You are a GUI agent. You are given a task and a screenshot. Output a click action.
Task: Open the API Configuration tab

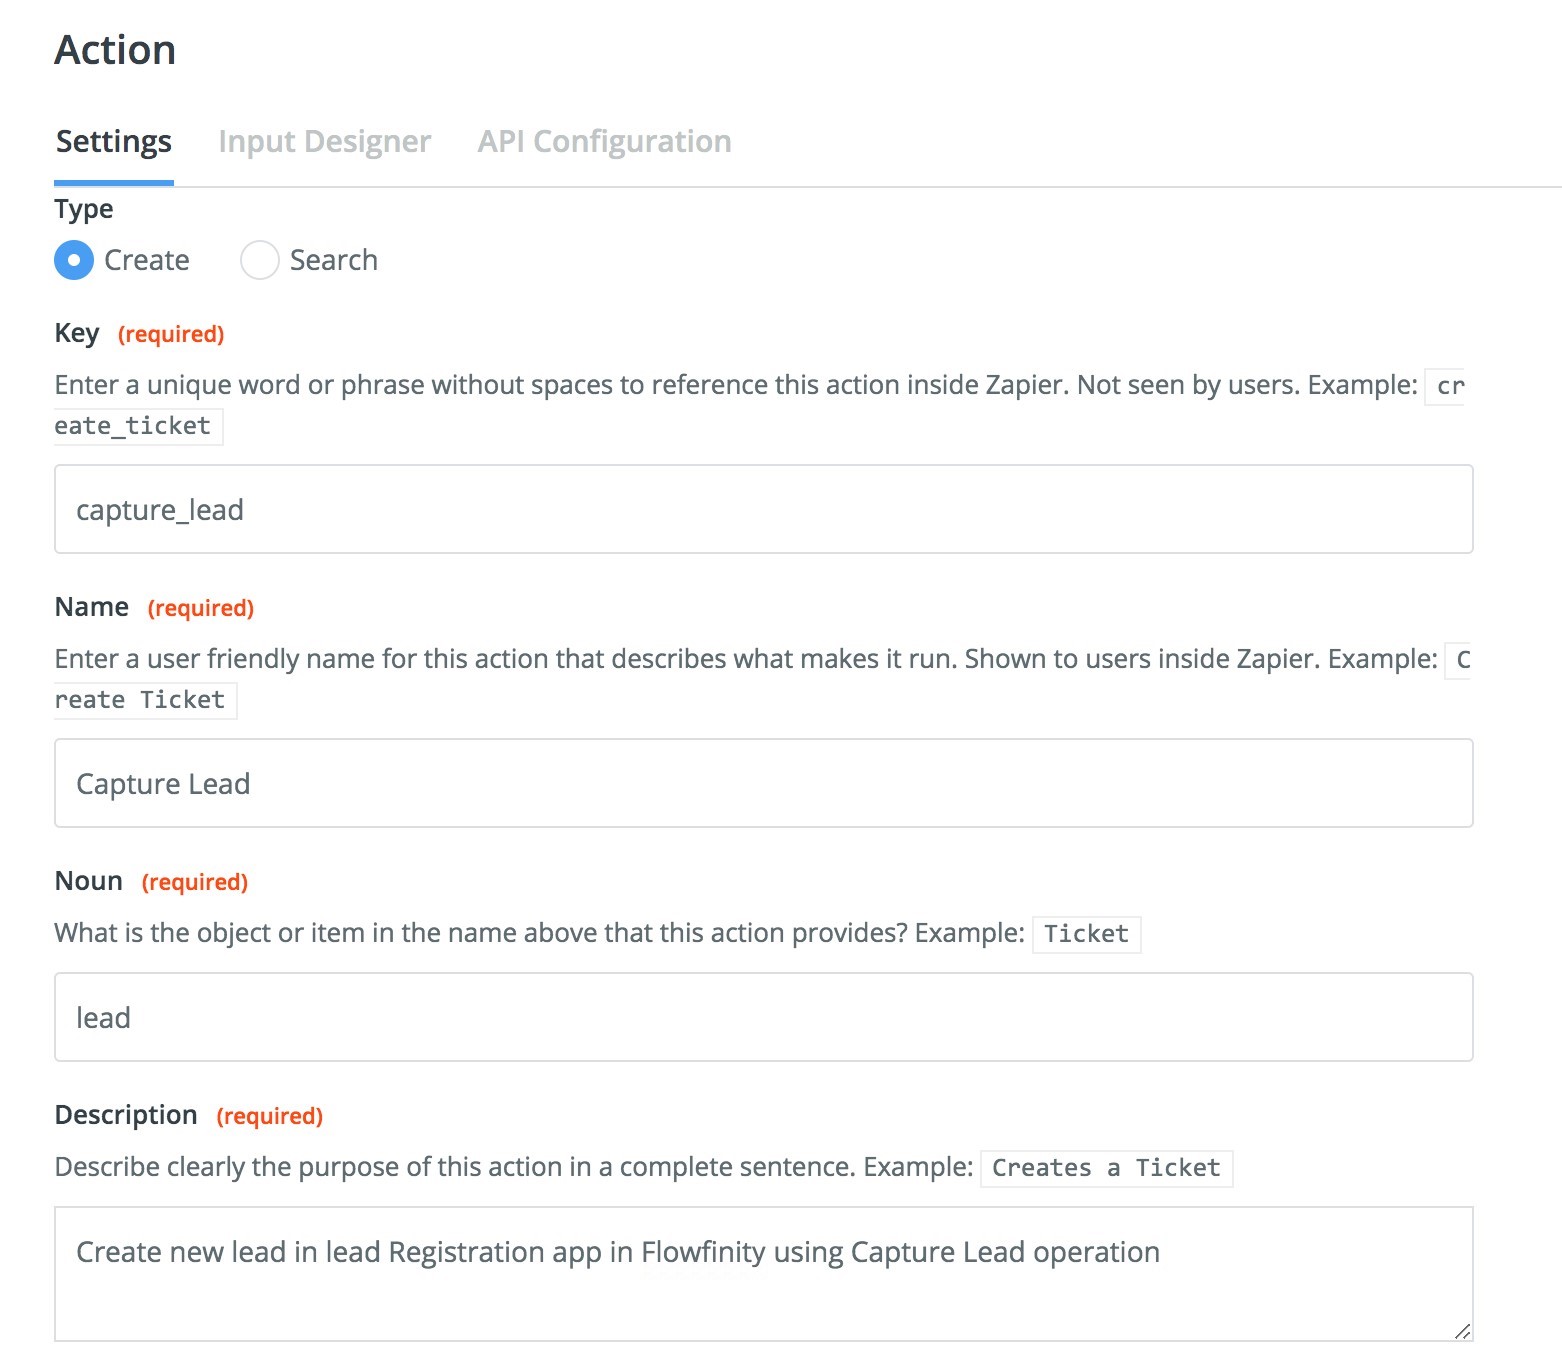604,142
